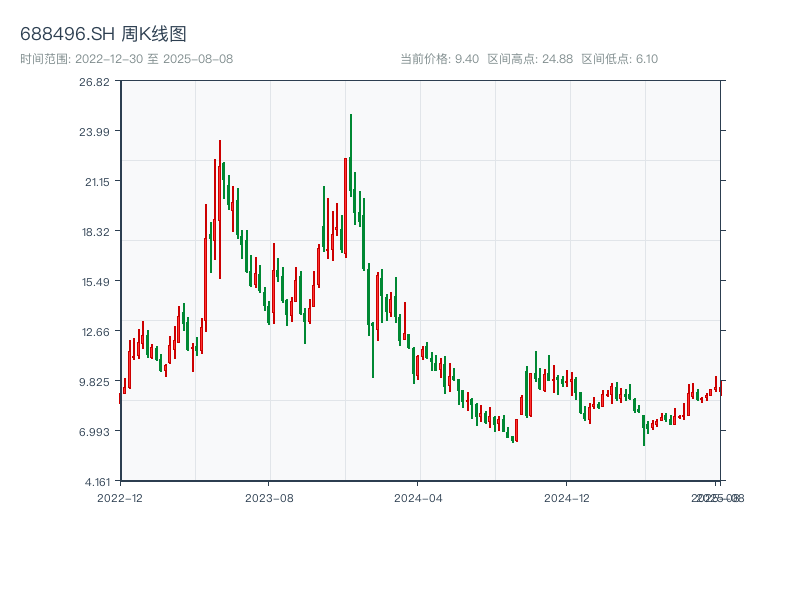Click the 4.161 y-axis label

97,482
